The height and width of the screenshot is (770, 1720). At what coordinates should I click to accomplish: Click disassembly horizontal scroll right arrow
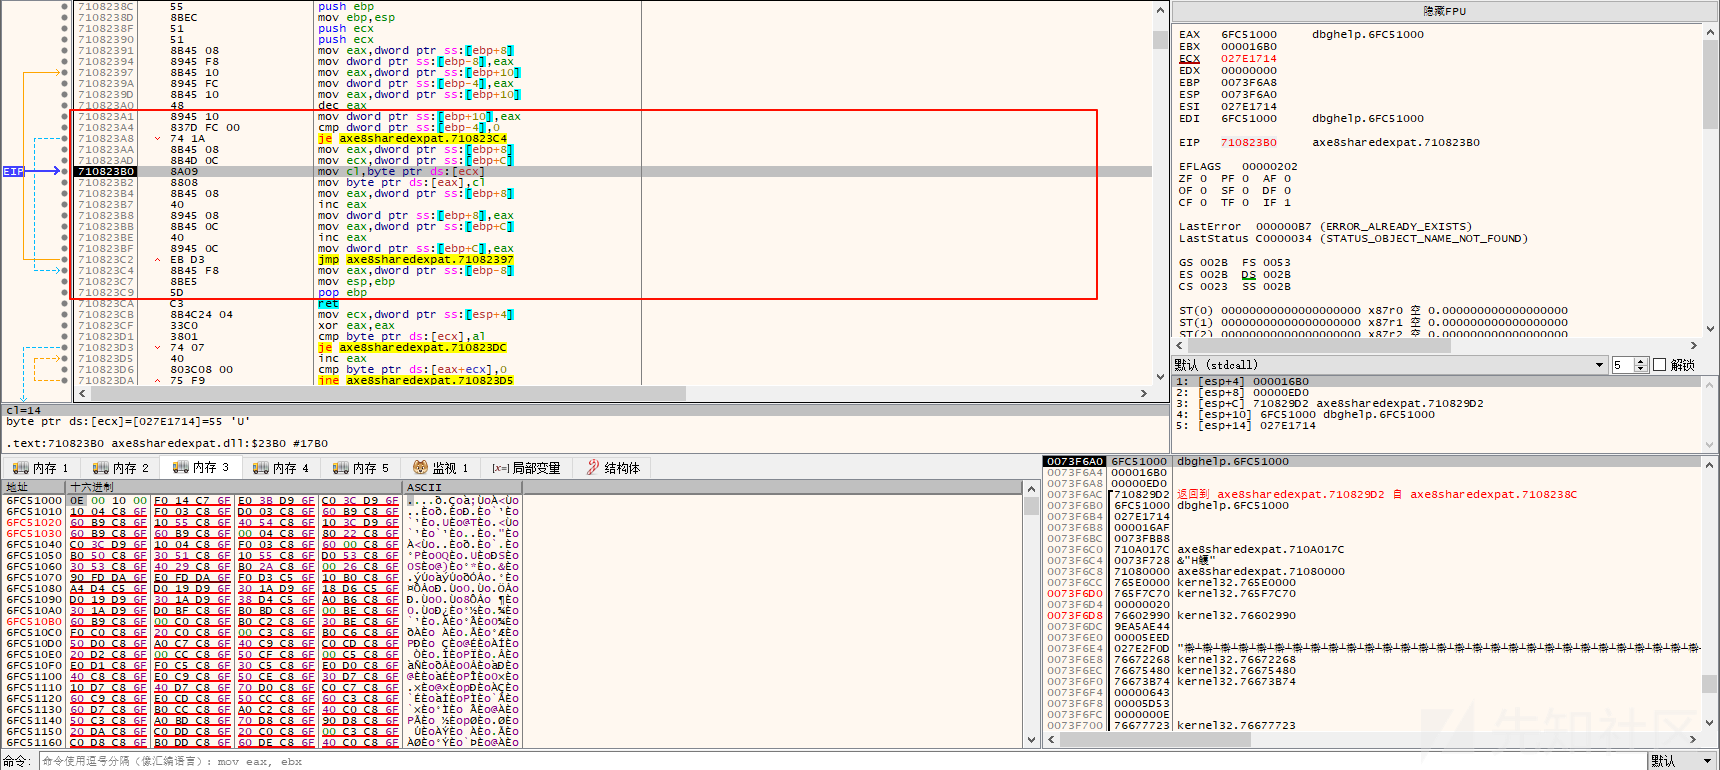(x=1144, y=394)
